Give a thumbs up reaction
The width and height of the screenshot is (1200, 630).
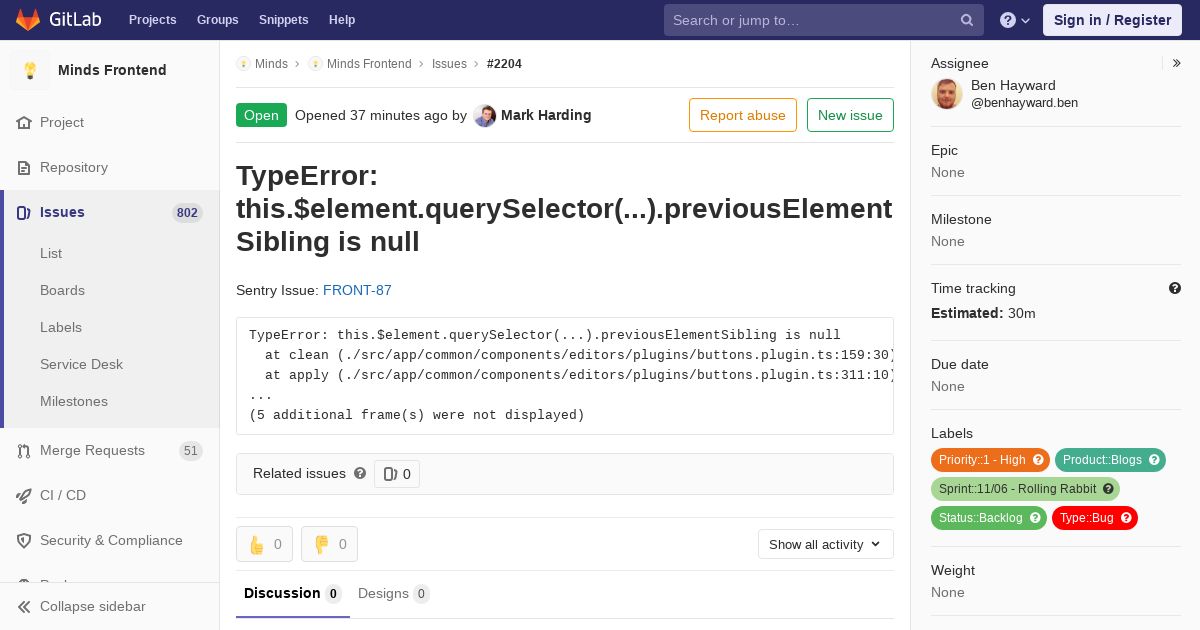pos(264,544)
